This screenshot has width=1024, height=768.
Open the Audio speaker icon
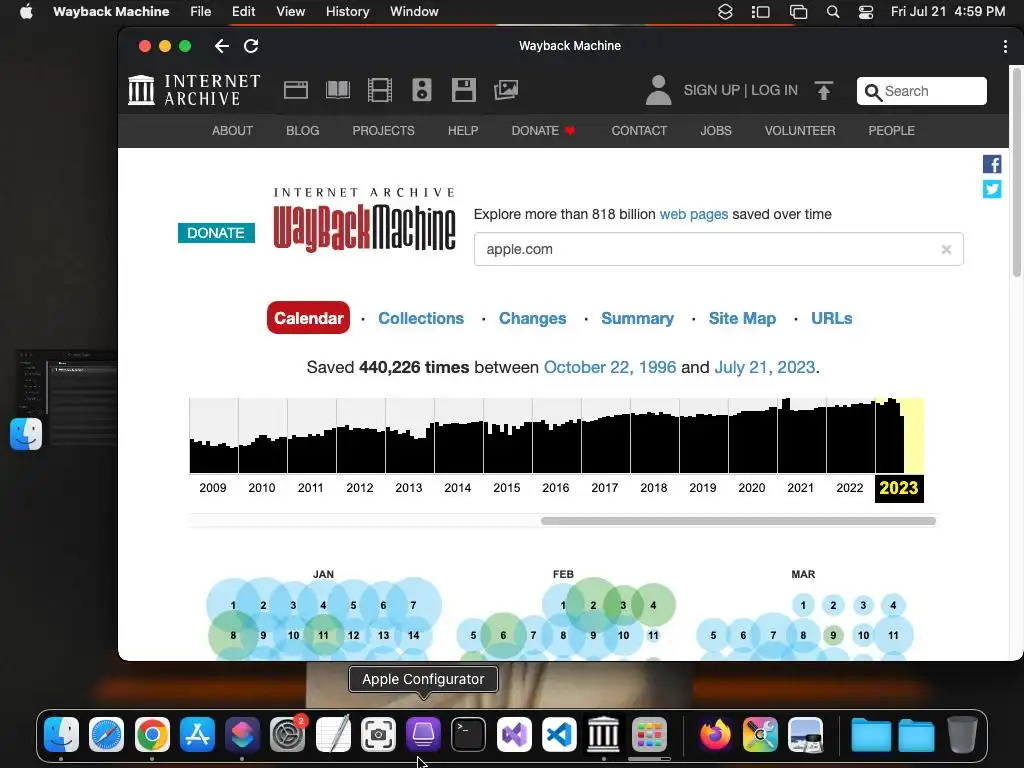pos(422,90)
